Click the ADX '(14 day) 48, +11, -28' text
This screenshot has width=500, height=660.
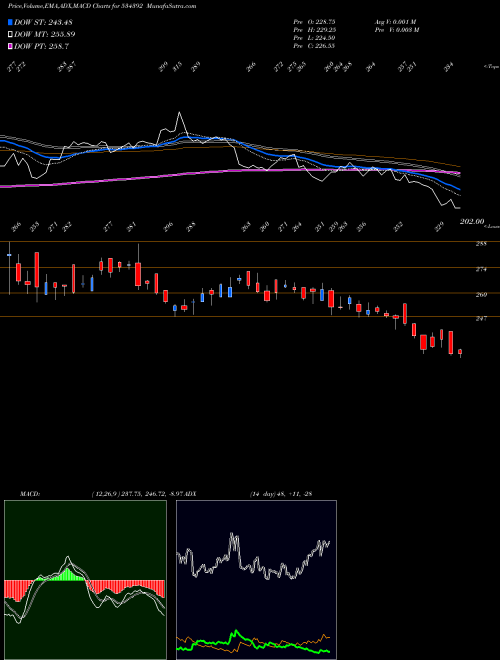281,494
